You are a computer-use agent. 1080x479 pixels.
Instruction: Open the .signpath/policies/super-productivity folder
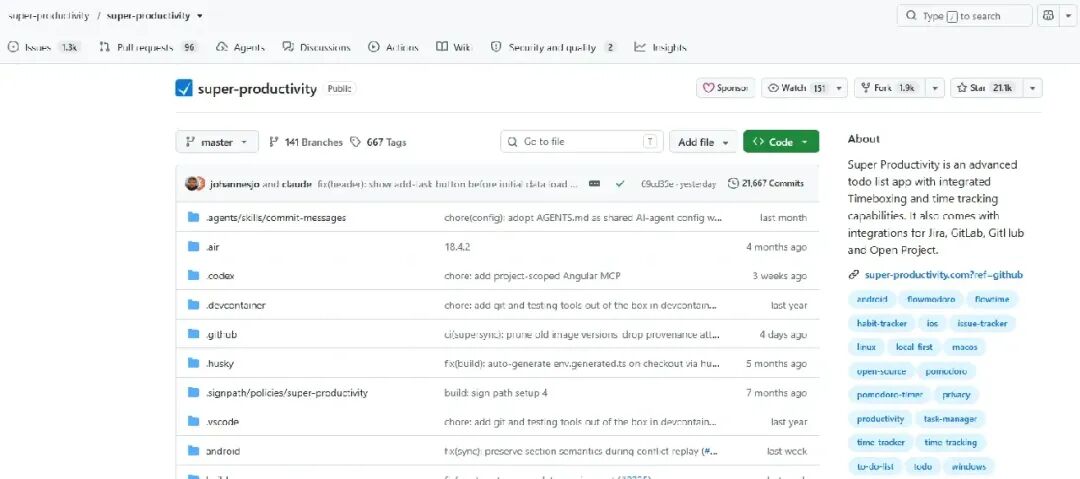click(x=287, y=393)
